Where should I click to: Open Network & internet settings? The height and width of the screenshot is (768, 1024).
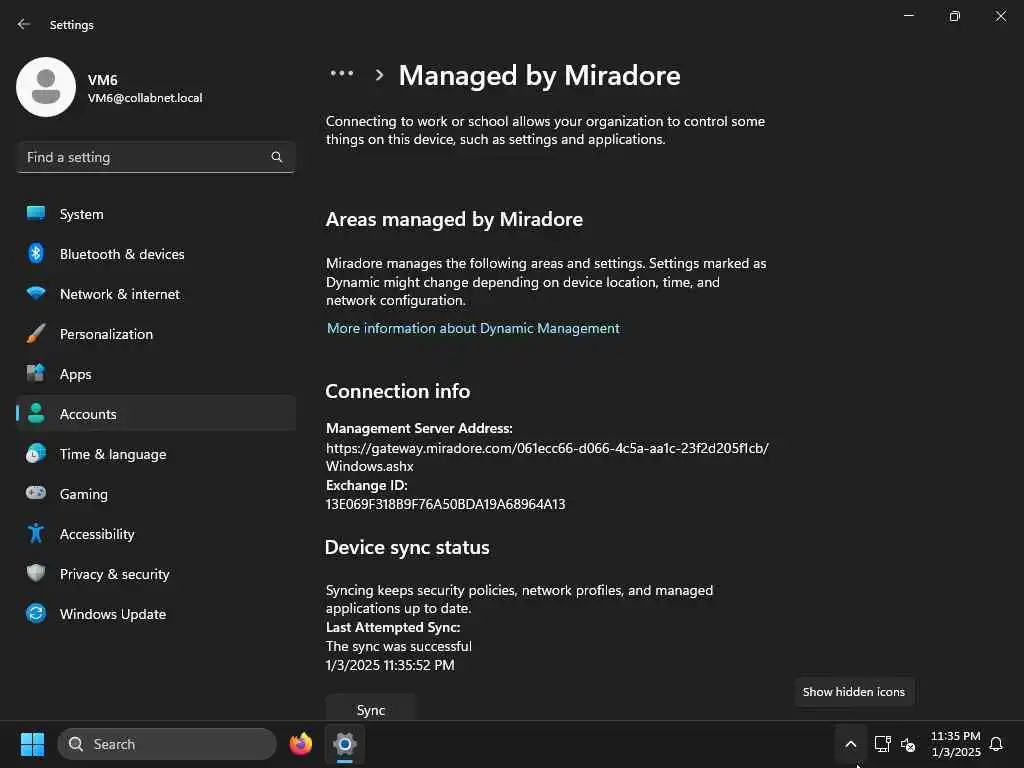click(x=155, y=294)
